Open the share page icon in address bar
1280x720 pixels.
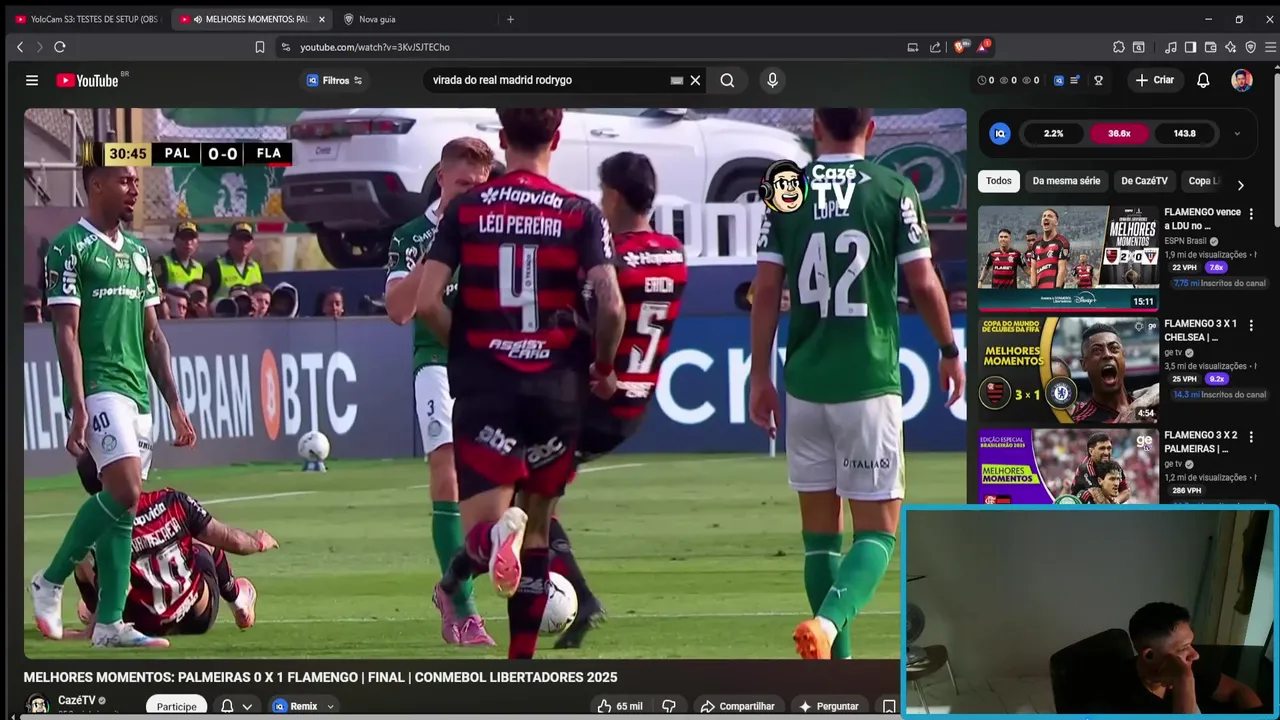[935, 47]
